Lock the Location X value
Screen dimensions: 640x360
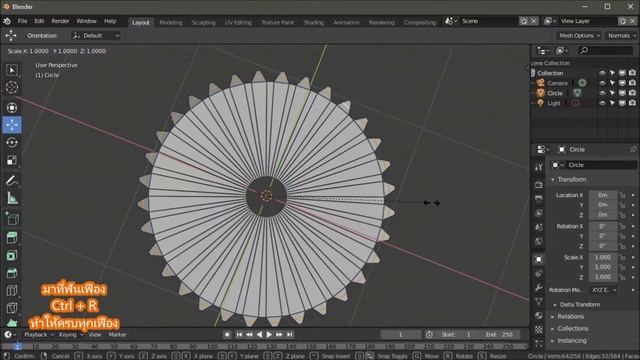pos(622,195)
